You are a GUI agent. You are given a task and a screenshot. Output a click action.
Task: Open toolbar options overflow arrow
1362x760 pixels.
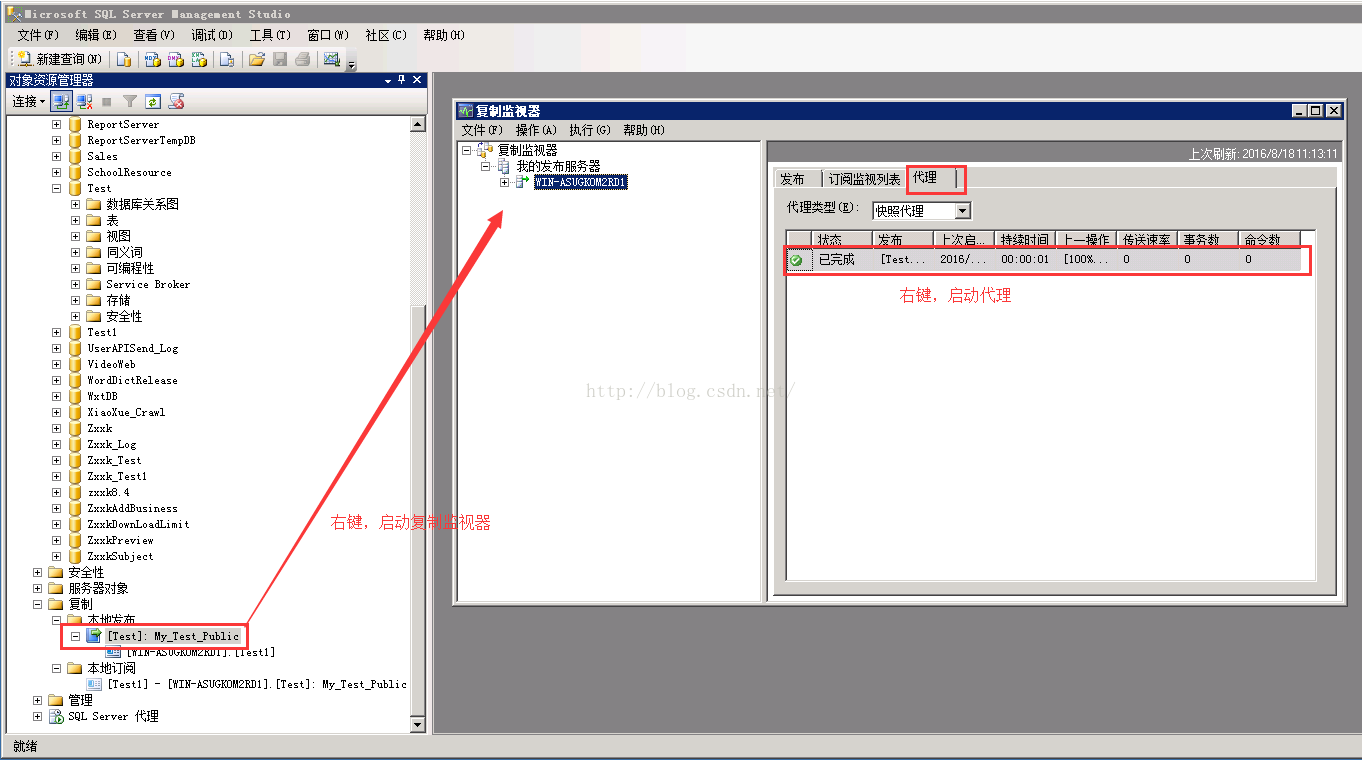tap(351, 65)
